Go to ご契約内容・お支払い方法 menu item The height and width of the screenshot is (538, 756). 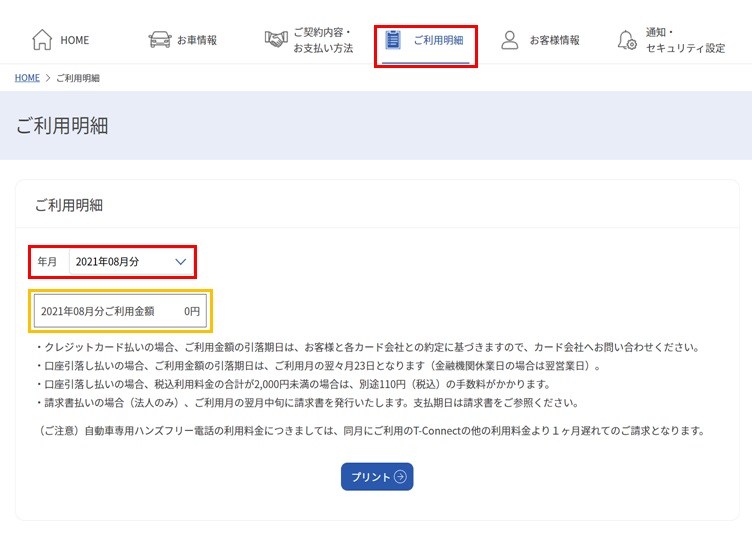(309, 40)
